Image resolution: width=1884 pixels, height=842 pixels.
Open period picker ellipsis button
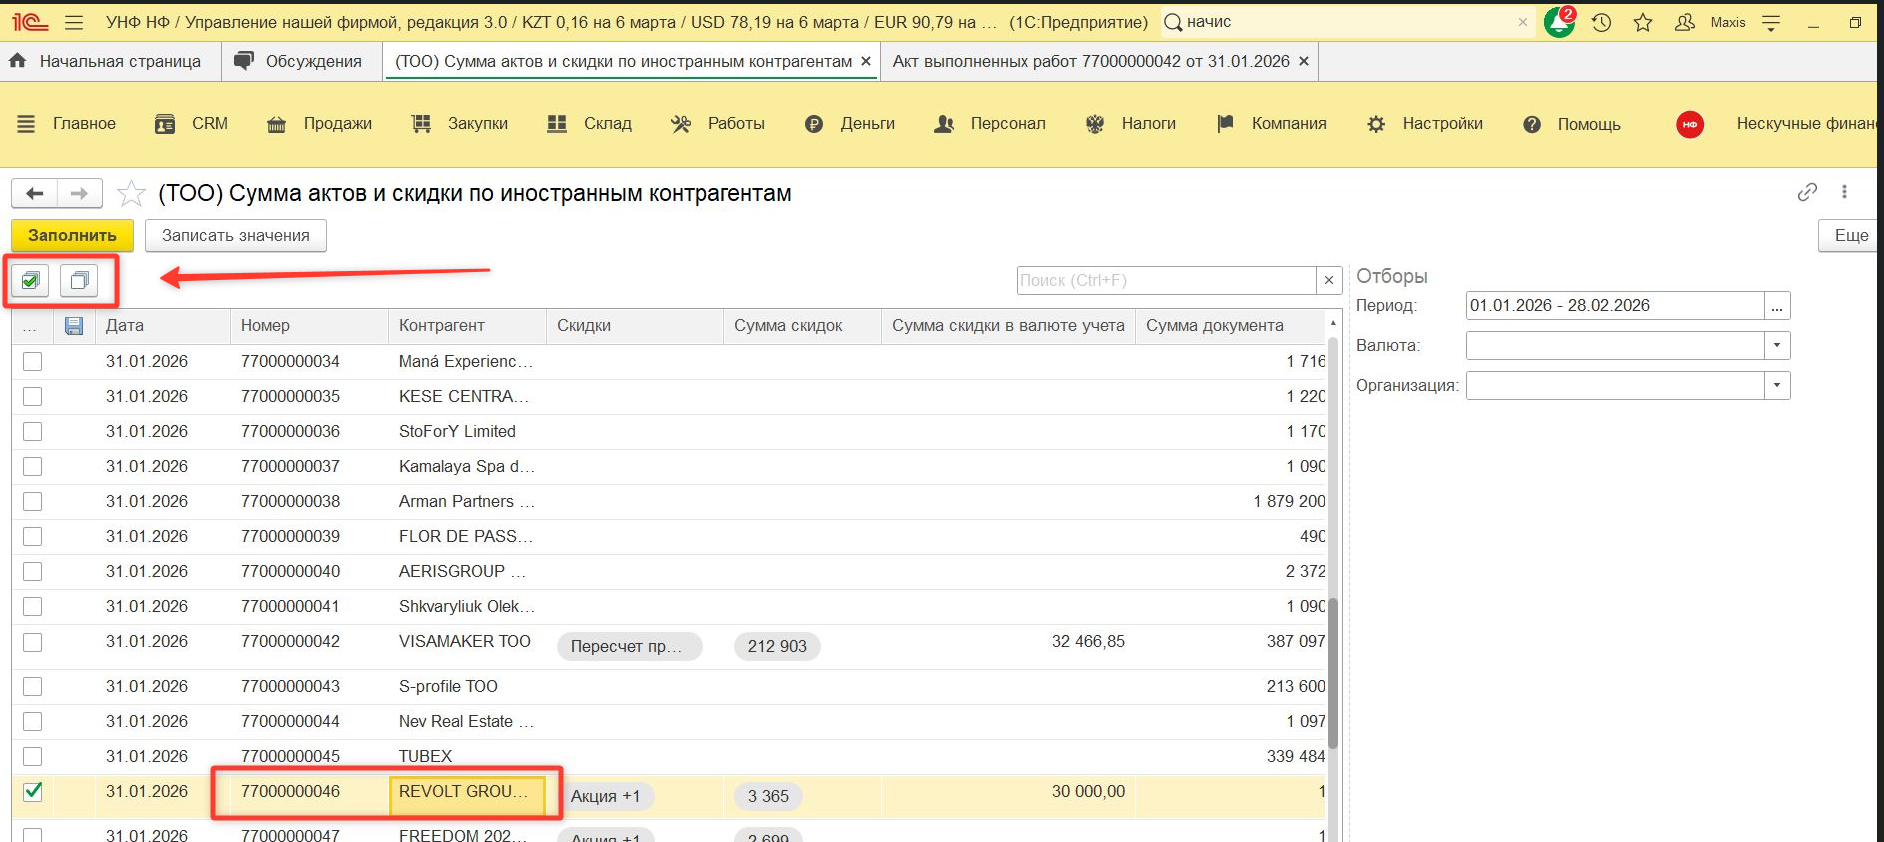tap(1776, 306)
